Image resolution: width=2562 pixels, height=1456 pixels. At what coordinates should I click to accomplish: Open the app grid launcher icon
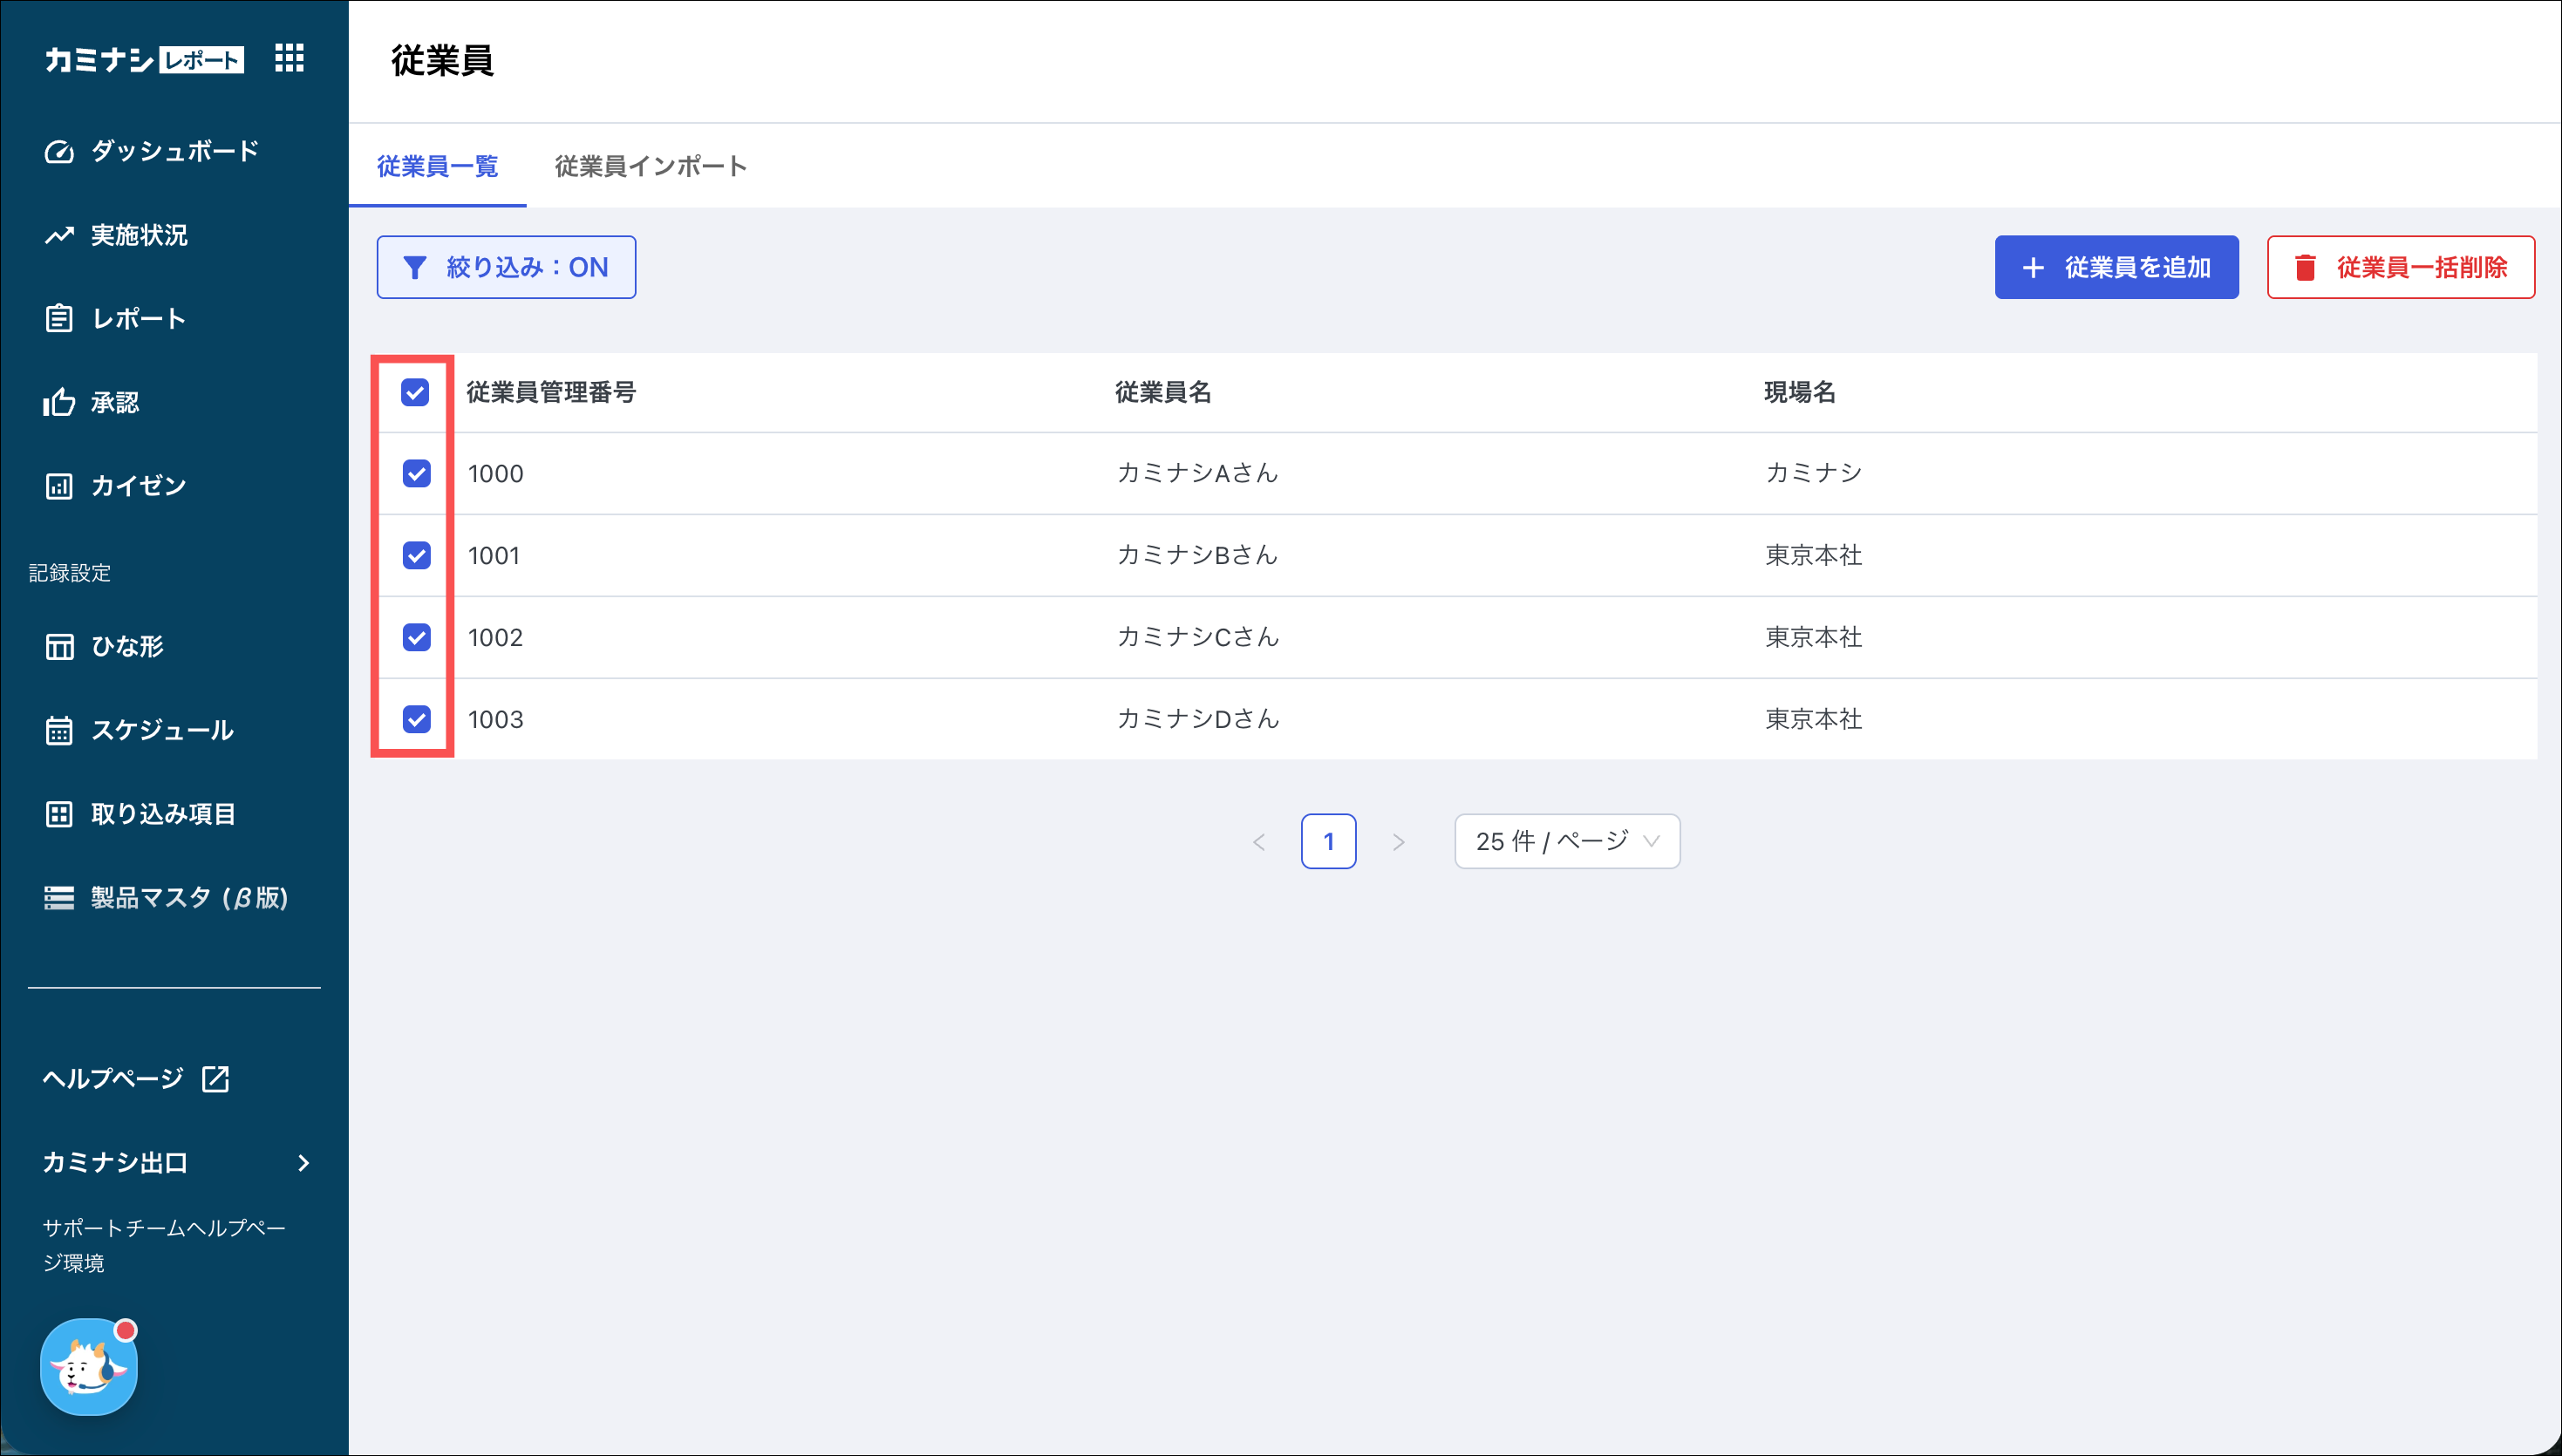click(289, 58)
